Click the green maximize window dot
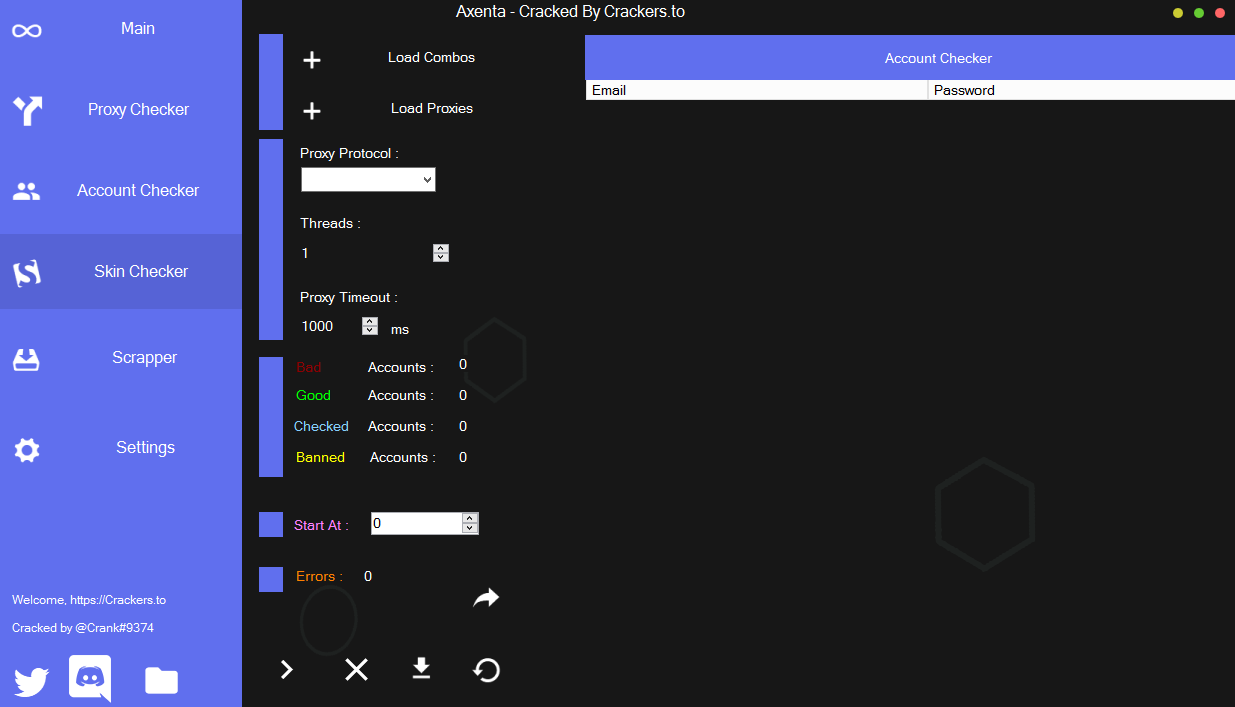The width and height of the screenshot is (1235, 707). pyautogui.click(x=1199, y=13)
